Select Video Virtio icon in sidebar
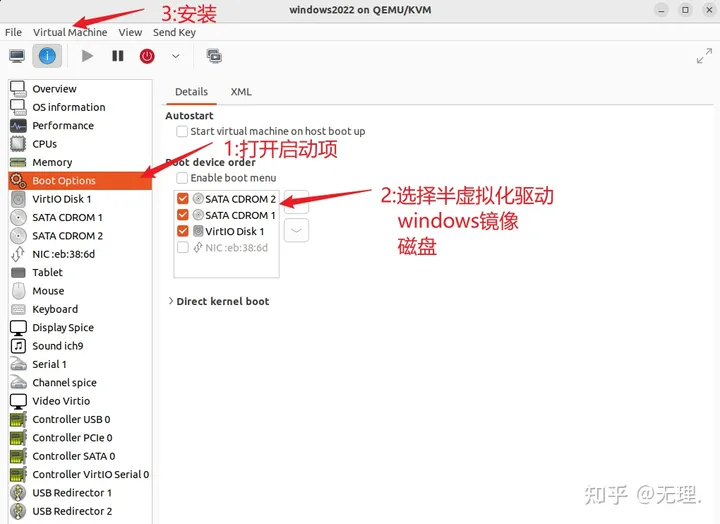 tap(18, 401)
